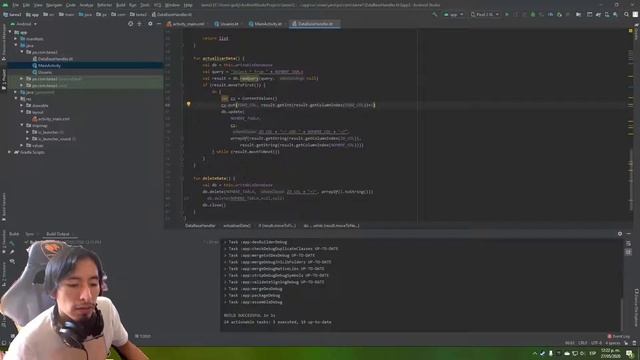This screenshot has height=360, width=640.
Task: Click inside the code editor on db.update line
Action: pyautogui.click(x=233, y=111)
